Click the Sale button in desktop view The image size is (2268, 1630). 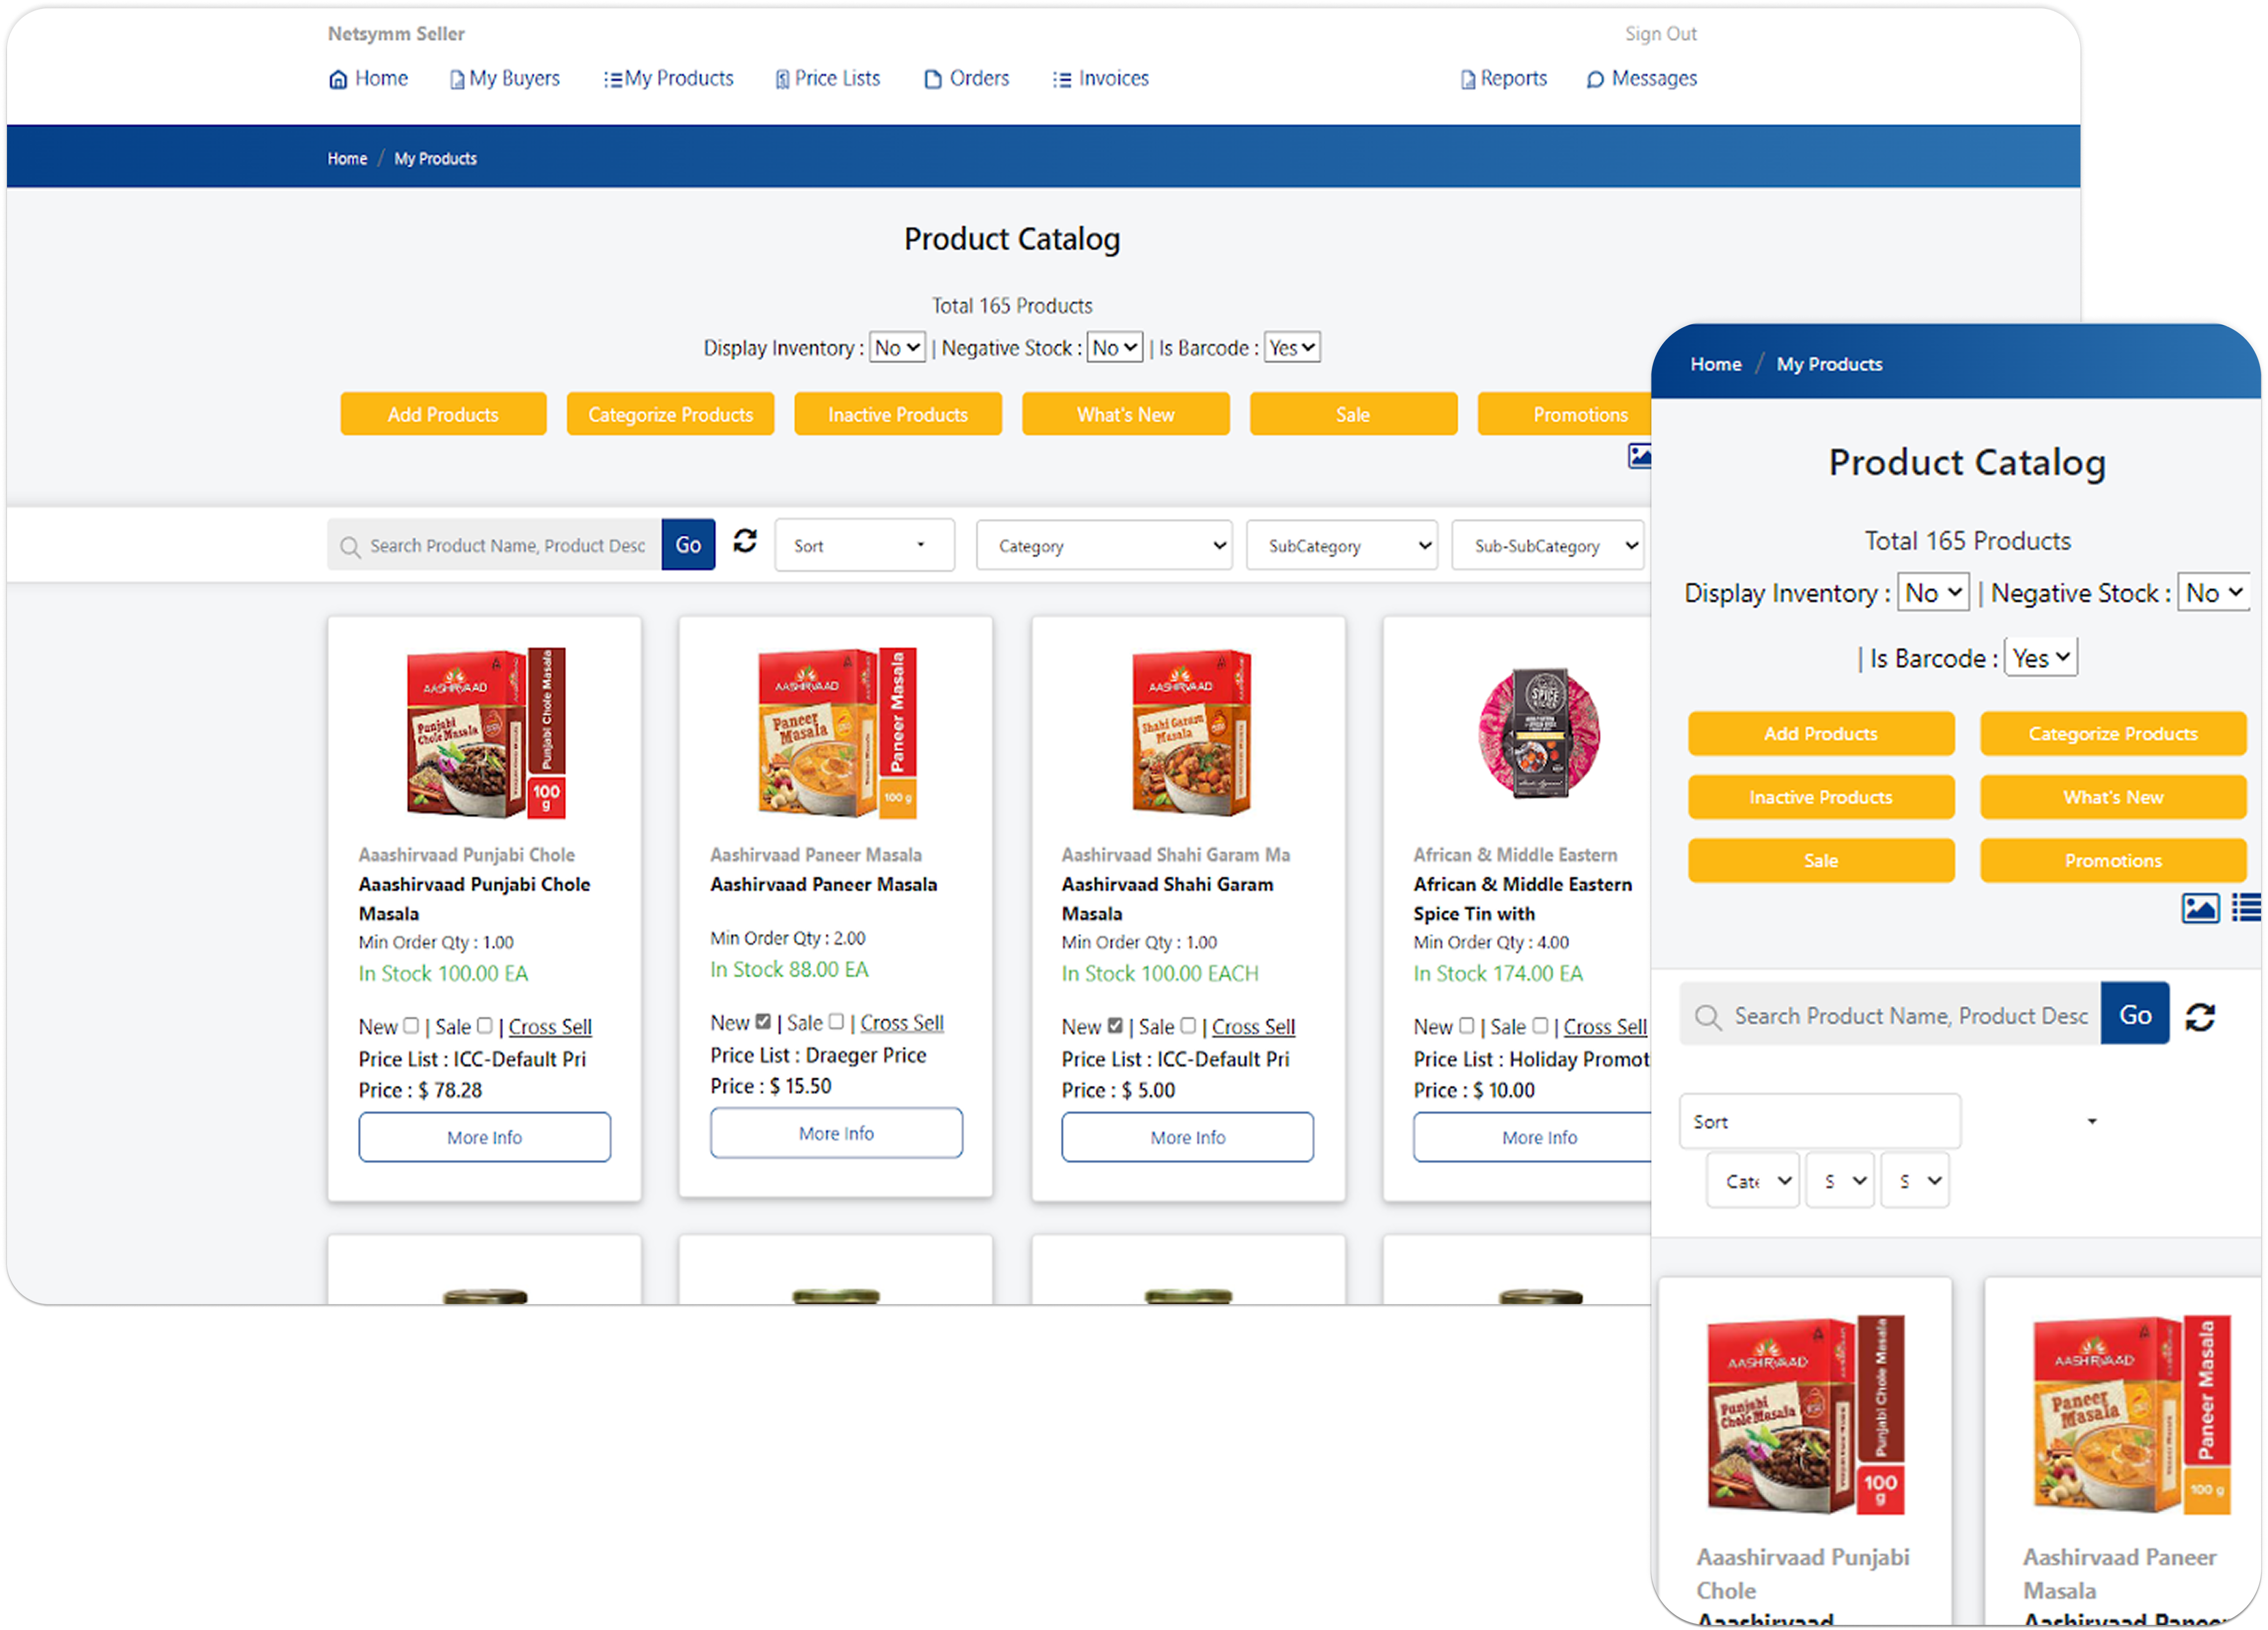(x=1353, y=414)
